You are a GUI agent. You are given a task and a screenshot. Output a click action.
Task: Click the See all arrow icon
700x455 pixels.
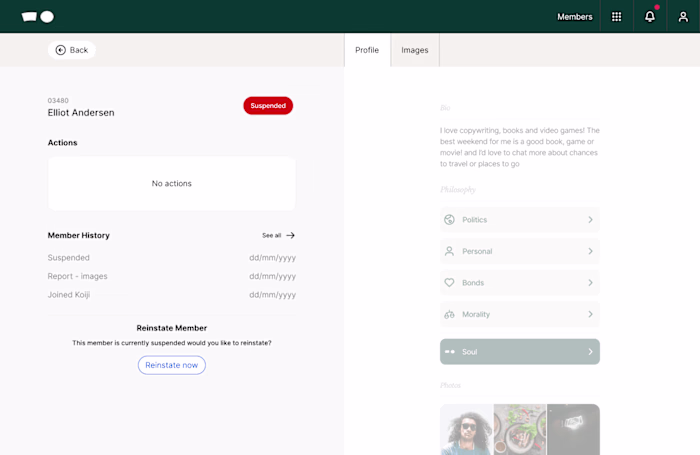(291, 235)
